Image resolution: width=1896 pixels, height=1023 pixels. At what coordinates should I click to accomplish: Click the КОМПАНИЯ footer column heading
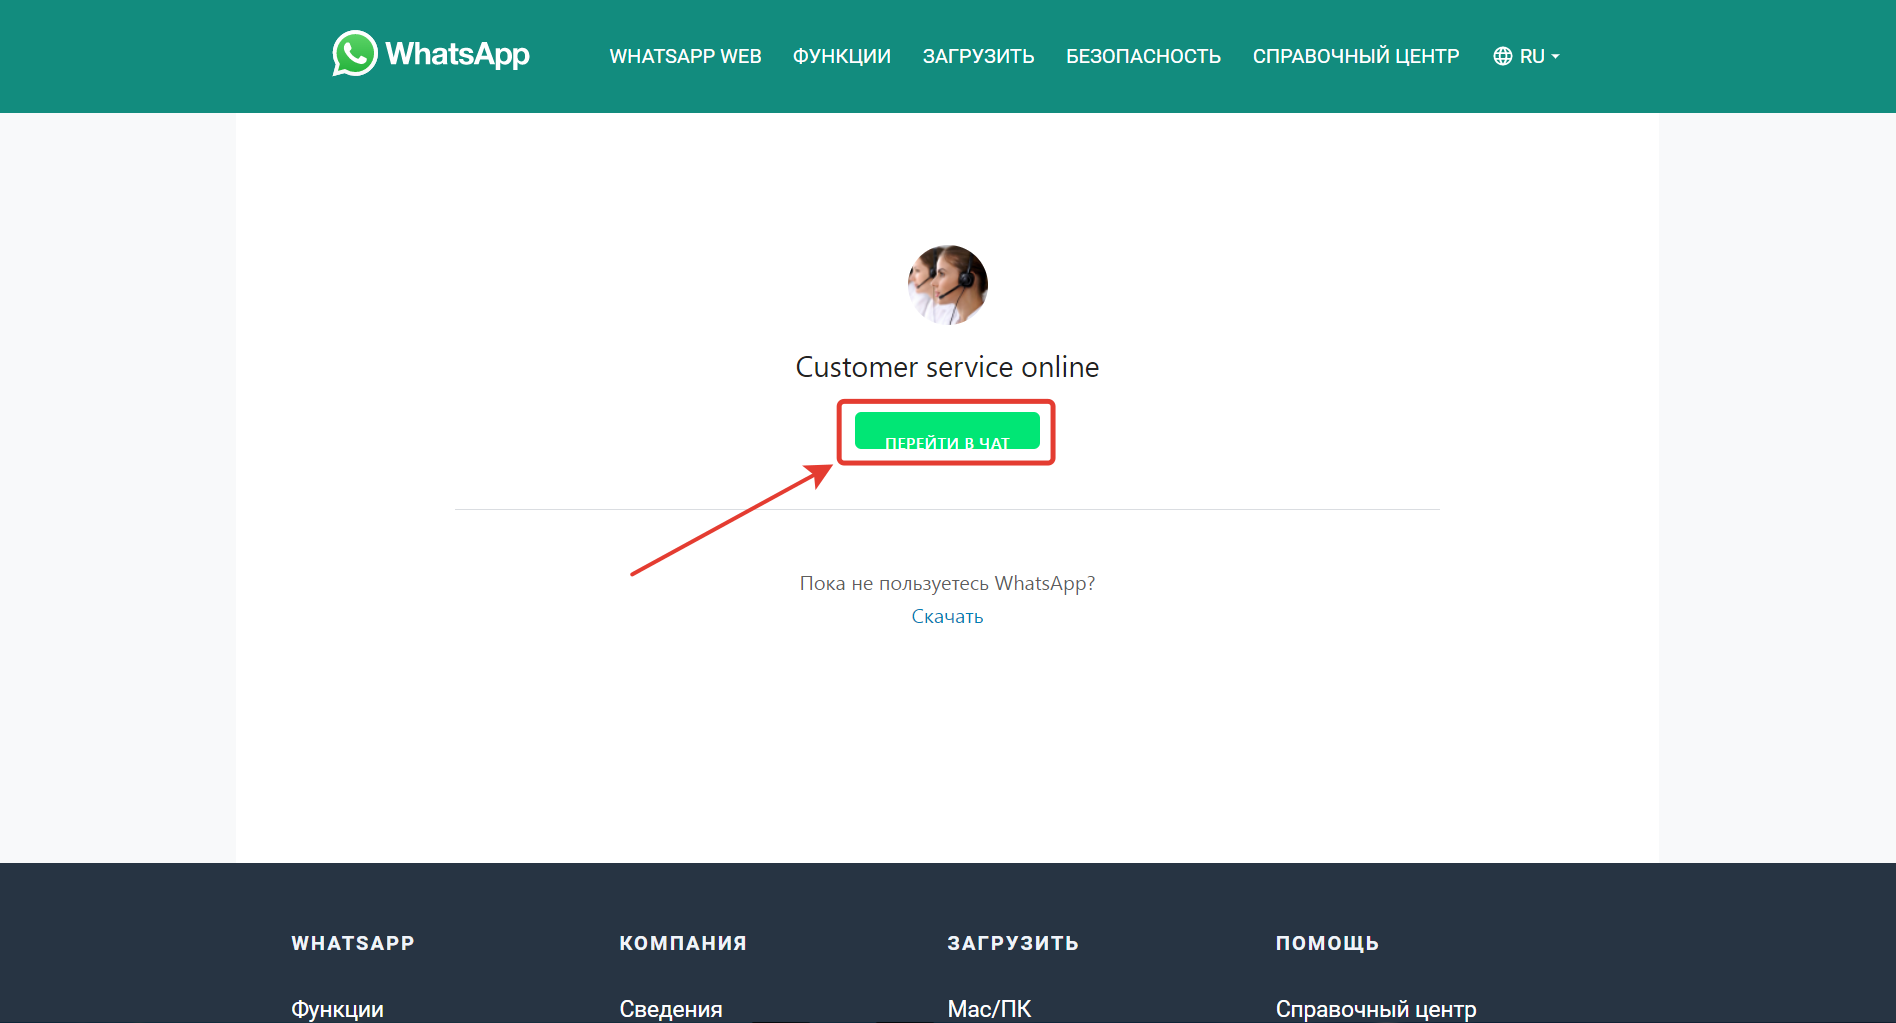tap(683, 943)
